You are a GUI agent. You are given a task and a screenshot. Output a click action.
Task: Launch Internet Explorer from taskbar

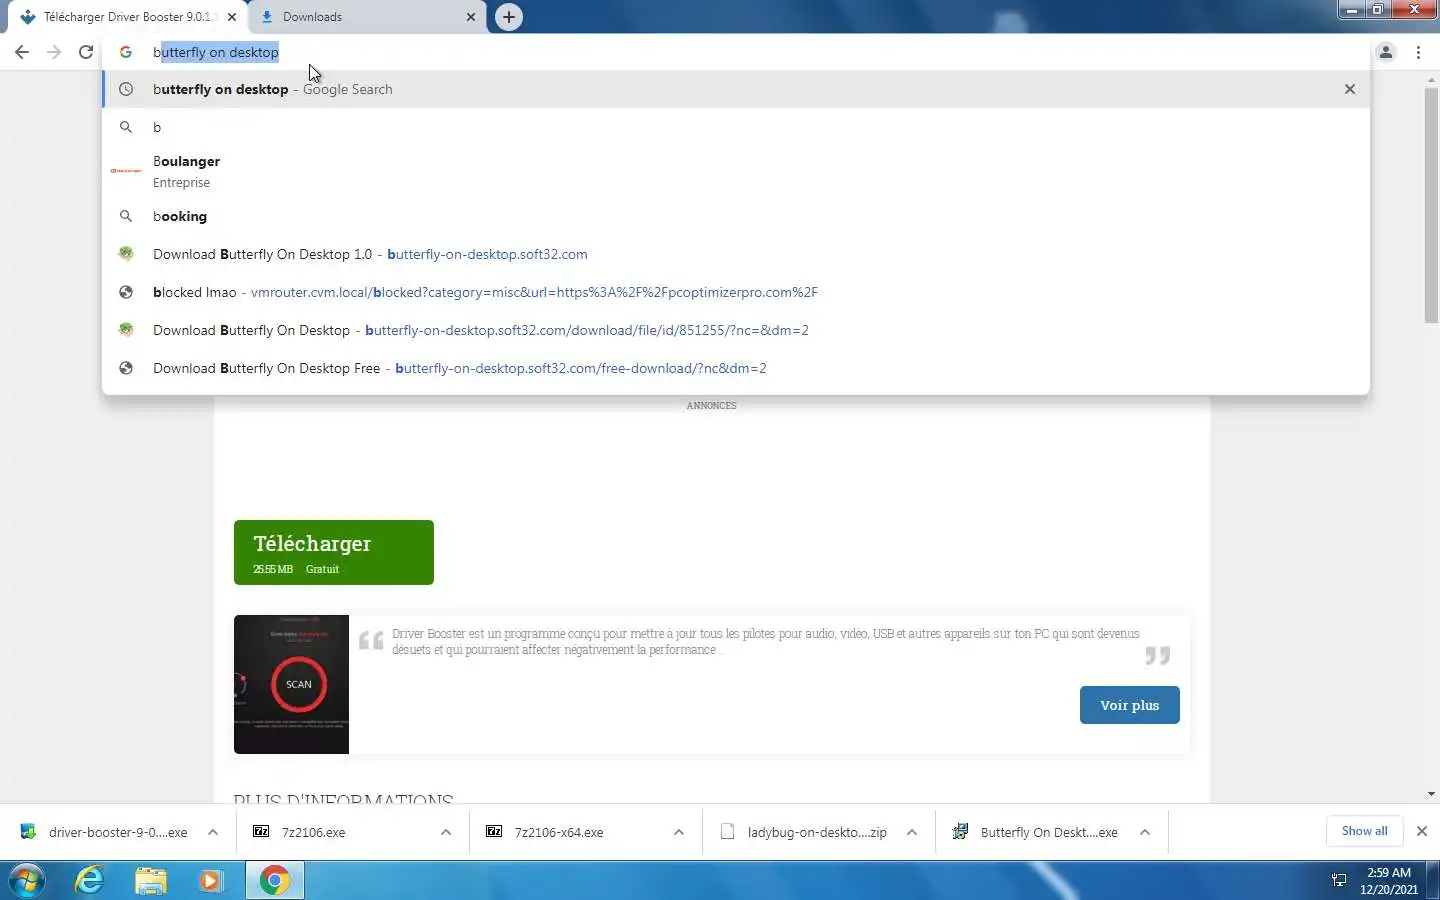(x=90, y=880)
